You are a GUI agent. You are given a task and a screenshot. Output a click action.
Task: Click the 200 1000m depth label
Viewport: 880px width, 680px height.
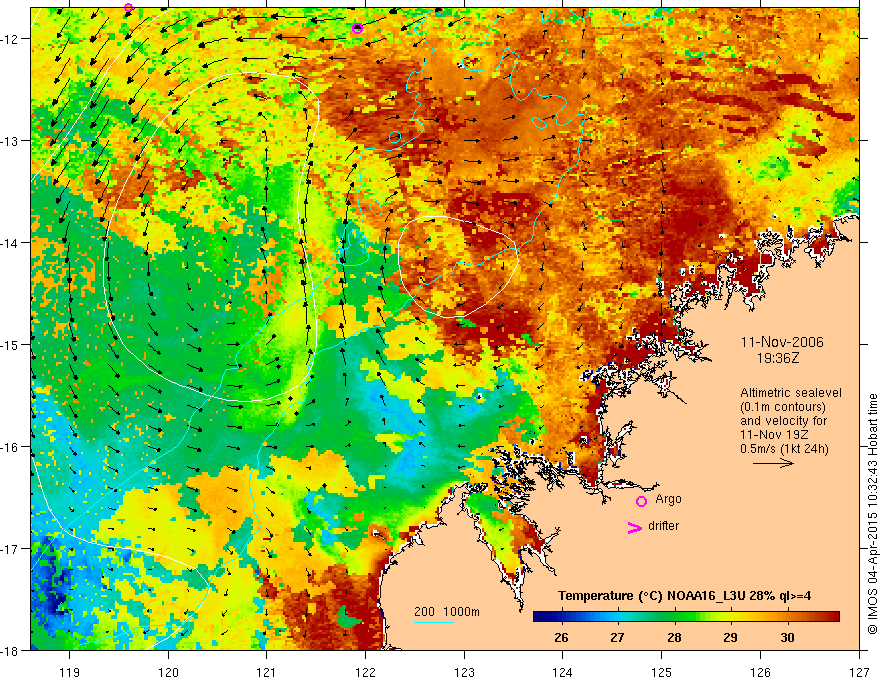tap(448, 611)
